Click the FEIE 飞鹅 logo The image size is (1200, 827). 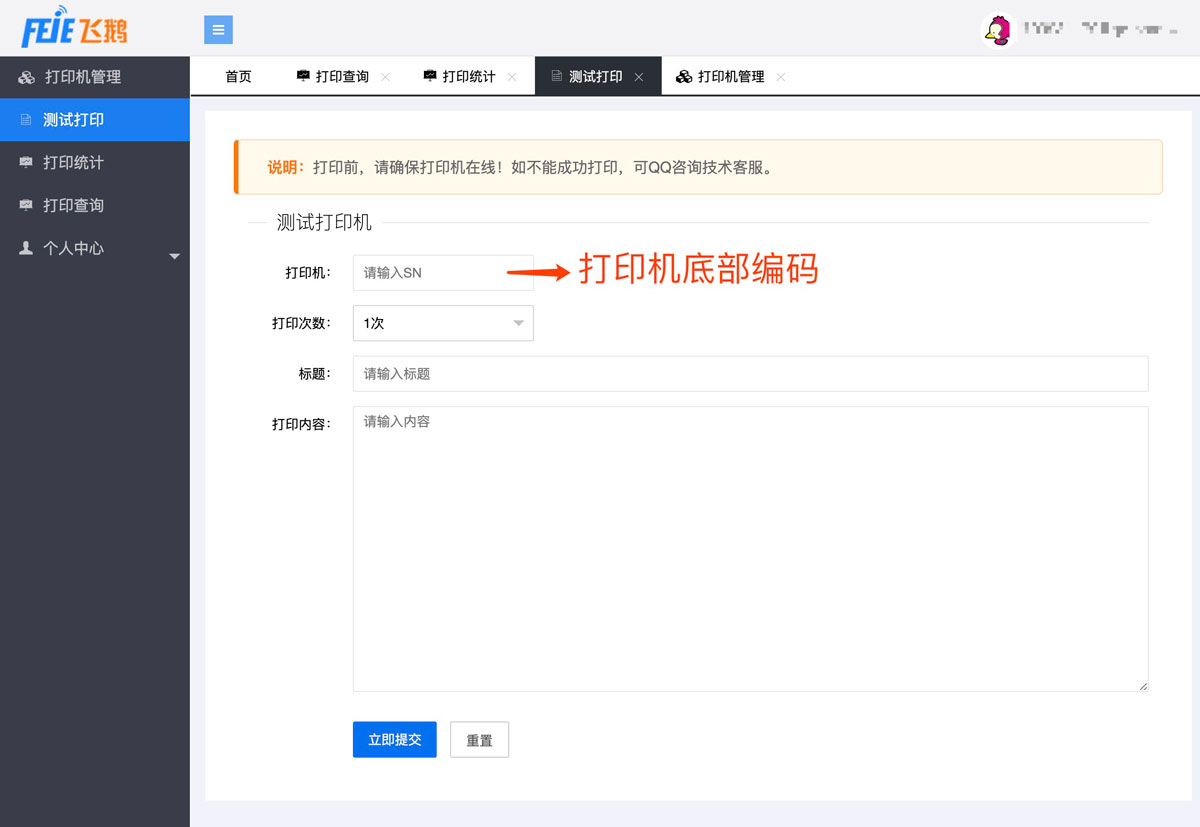click(75, 29)
